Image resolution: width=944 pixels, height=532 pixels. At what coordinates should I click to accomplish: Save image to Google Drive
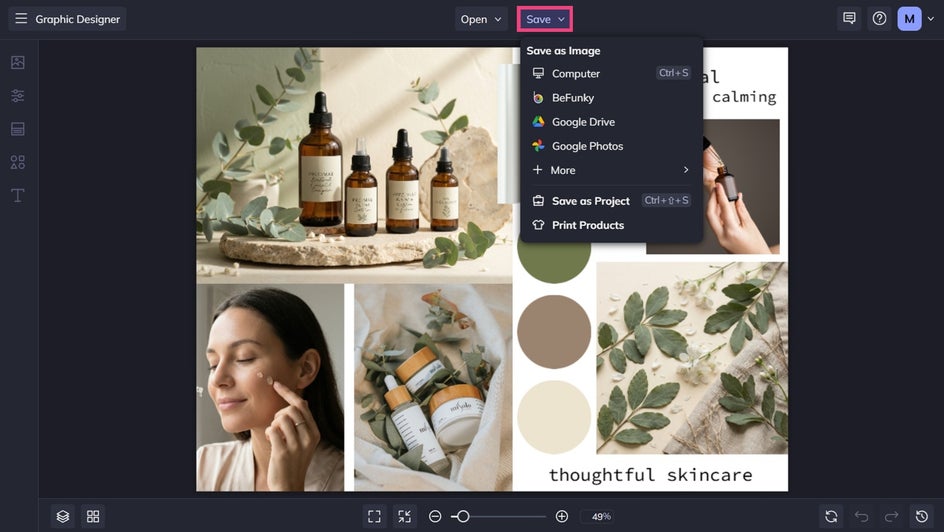(x=611, y=122)
